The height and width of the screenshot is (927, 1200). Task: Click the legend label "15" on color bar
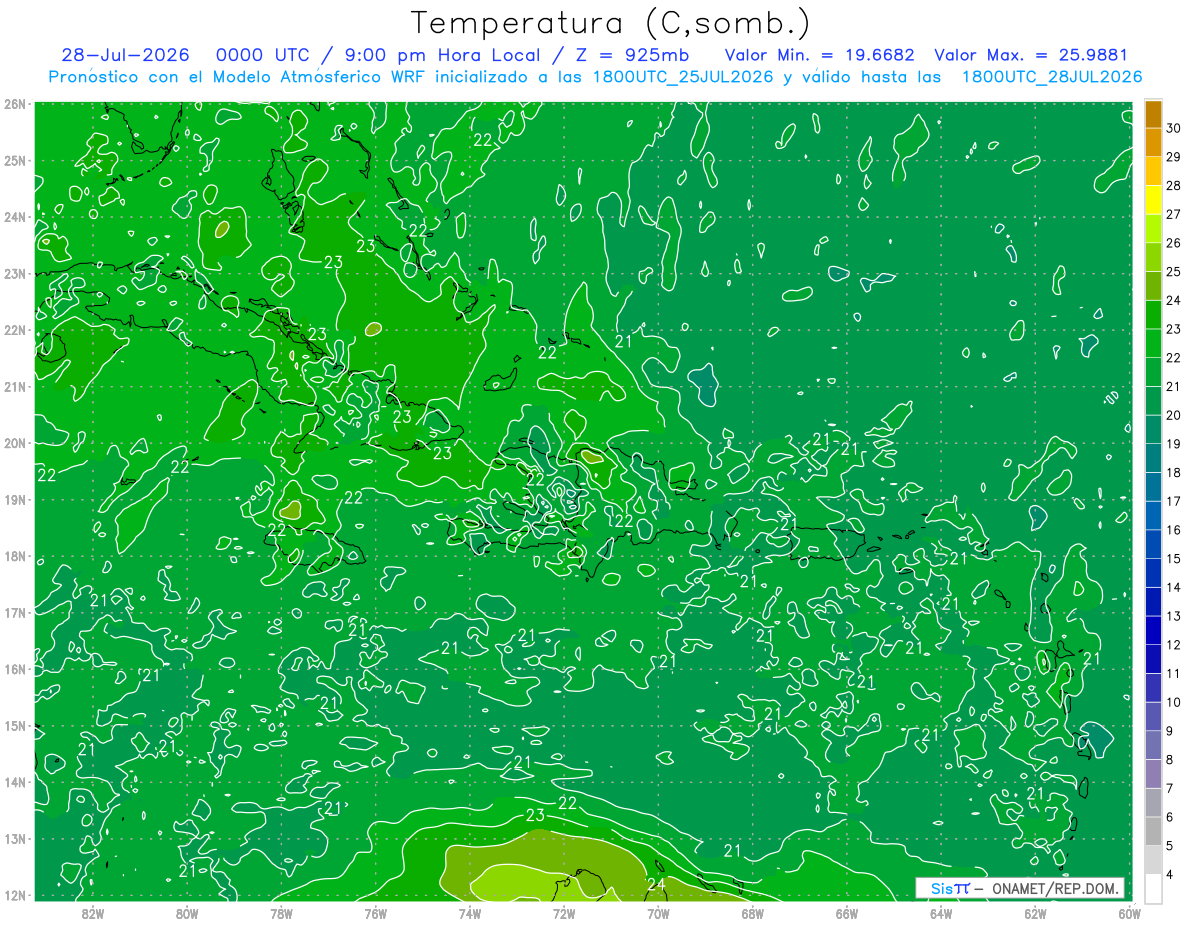click(x=1174, y=558)
